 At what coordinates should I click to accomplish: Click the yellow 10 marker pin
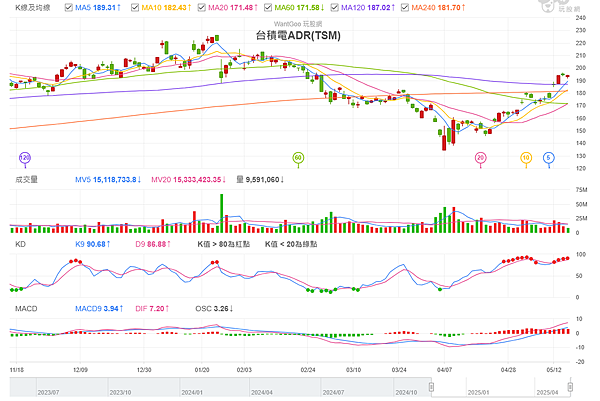(526, 158)
